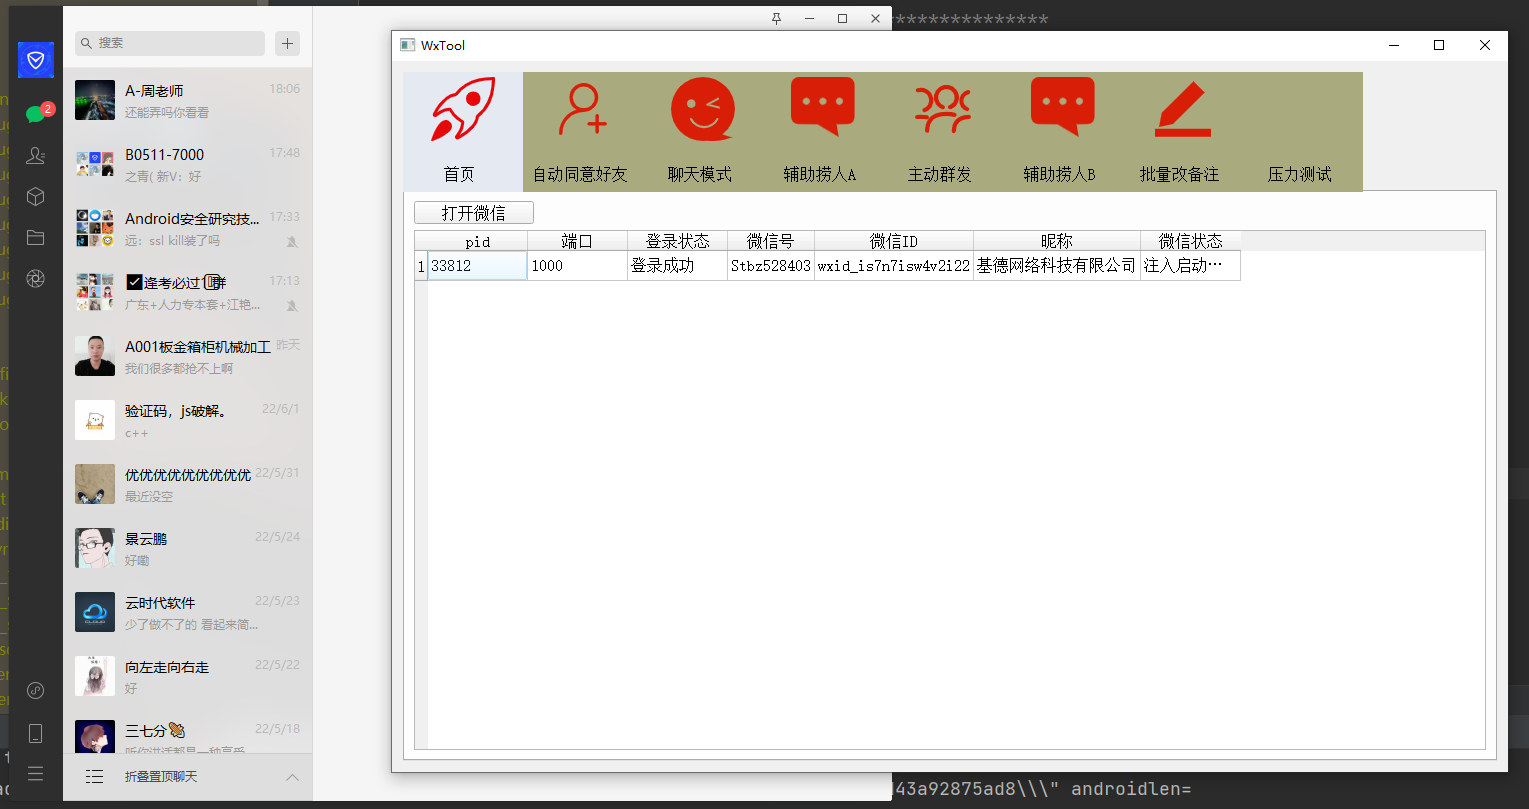
Task: Switch to the 首页 rocket tab
Action: (x=461, y=130)
